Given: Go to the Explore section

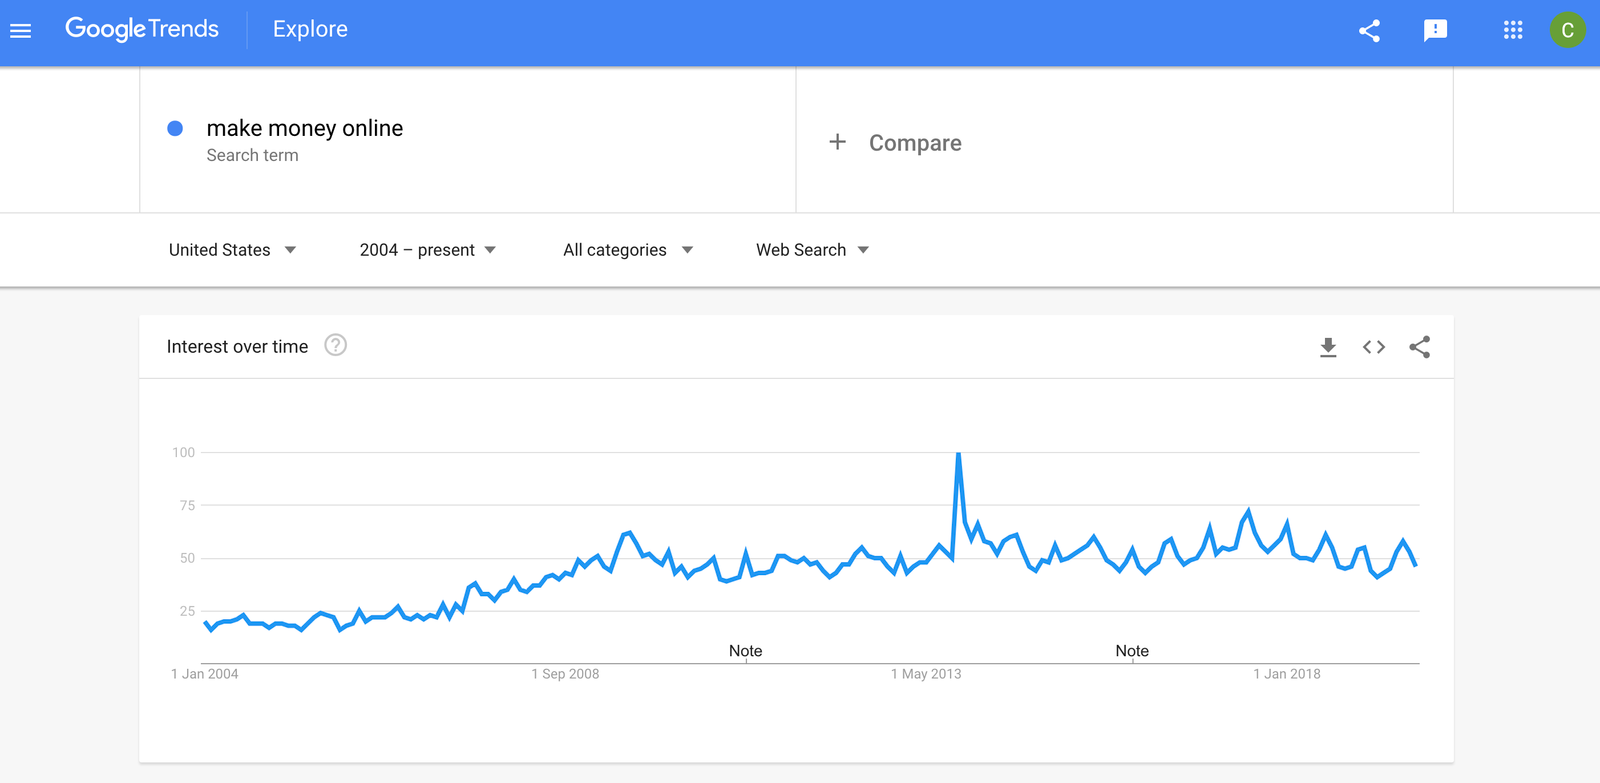Looking at the screenshot, I should point(310,29).
